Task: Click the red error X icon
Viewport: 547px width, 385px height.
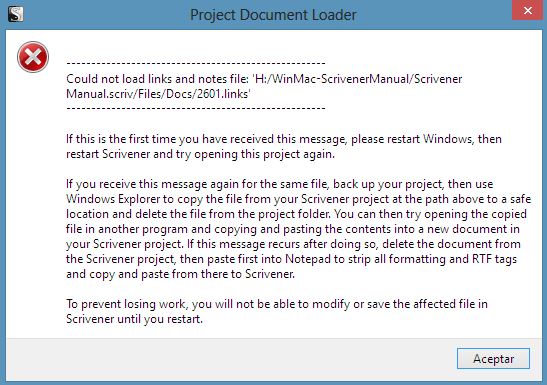Action: 33,57
